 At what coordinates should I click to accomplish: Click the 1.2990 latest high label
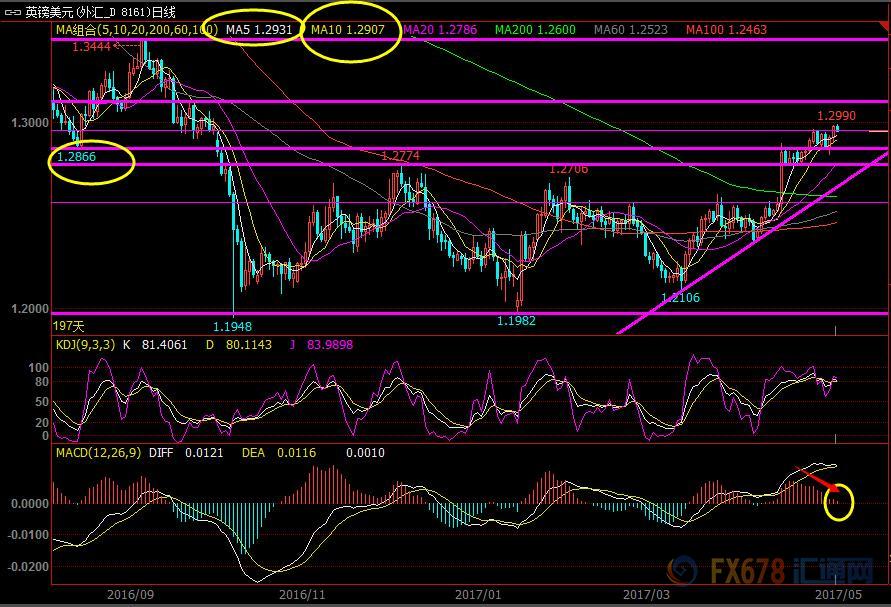pyautogui.click(x=836, y=115)
